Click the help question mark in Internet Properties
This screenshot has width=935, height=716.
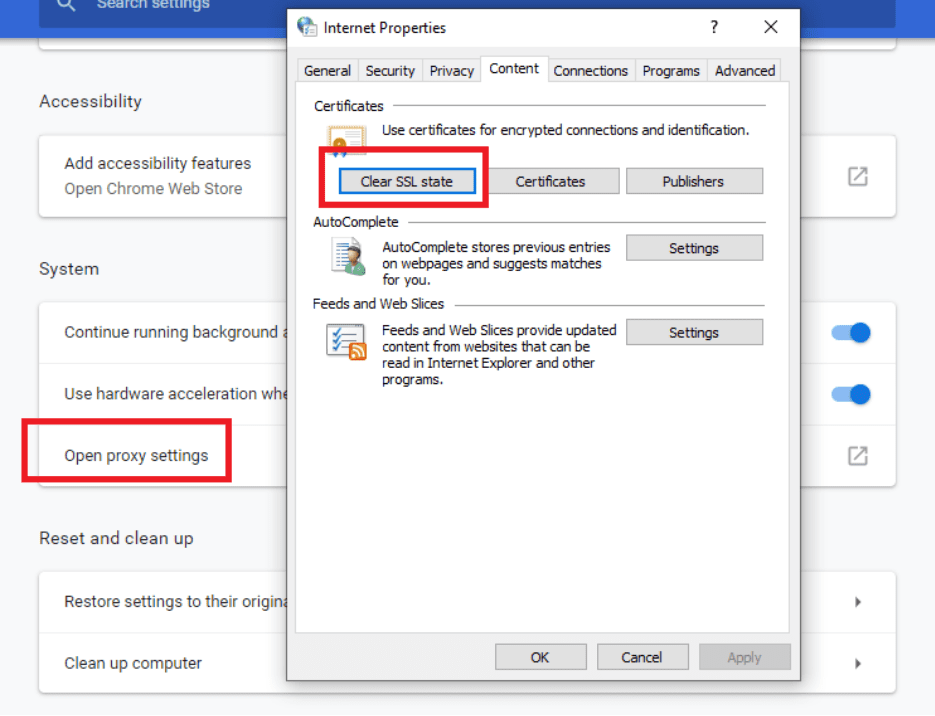tap(714, 27)
